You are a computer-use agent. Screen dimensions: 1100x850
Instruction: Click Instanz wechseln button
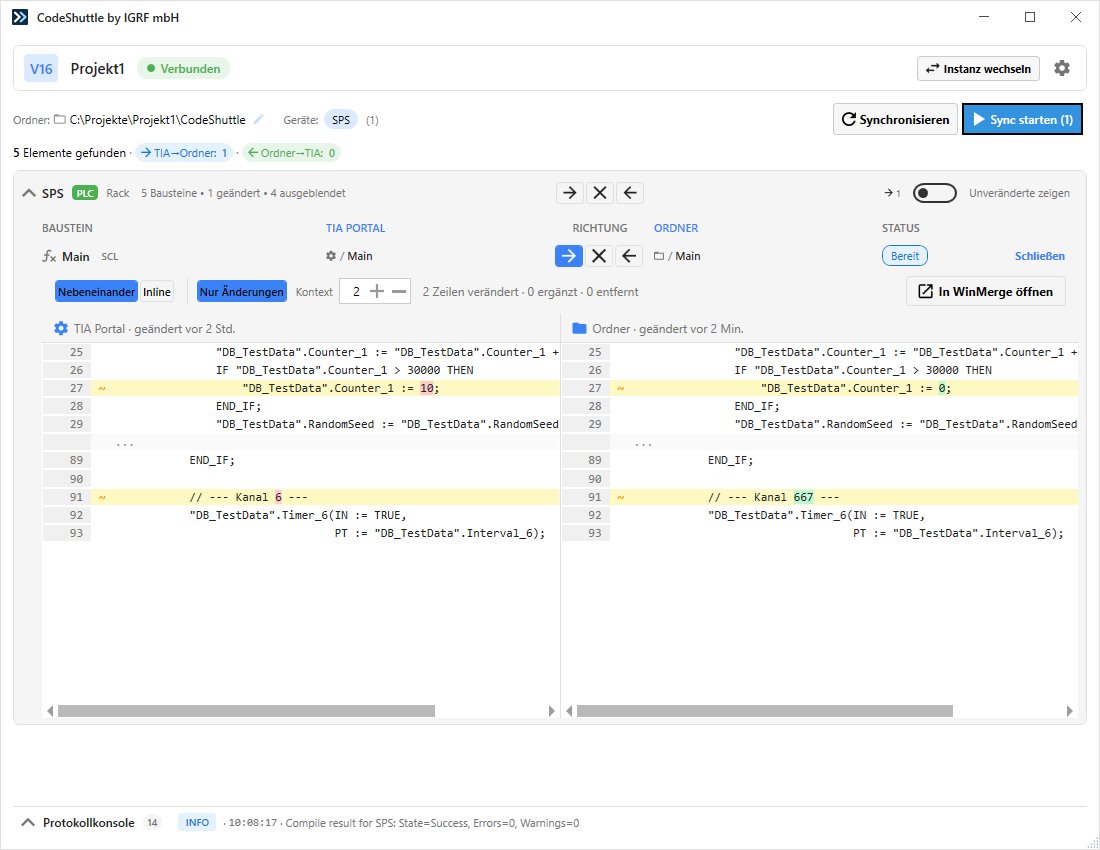click(978, 68)
